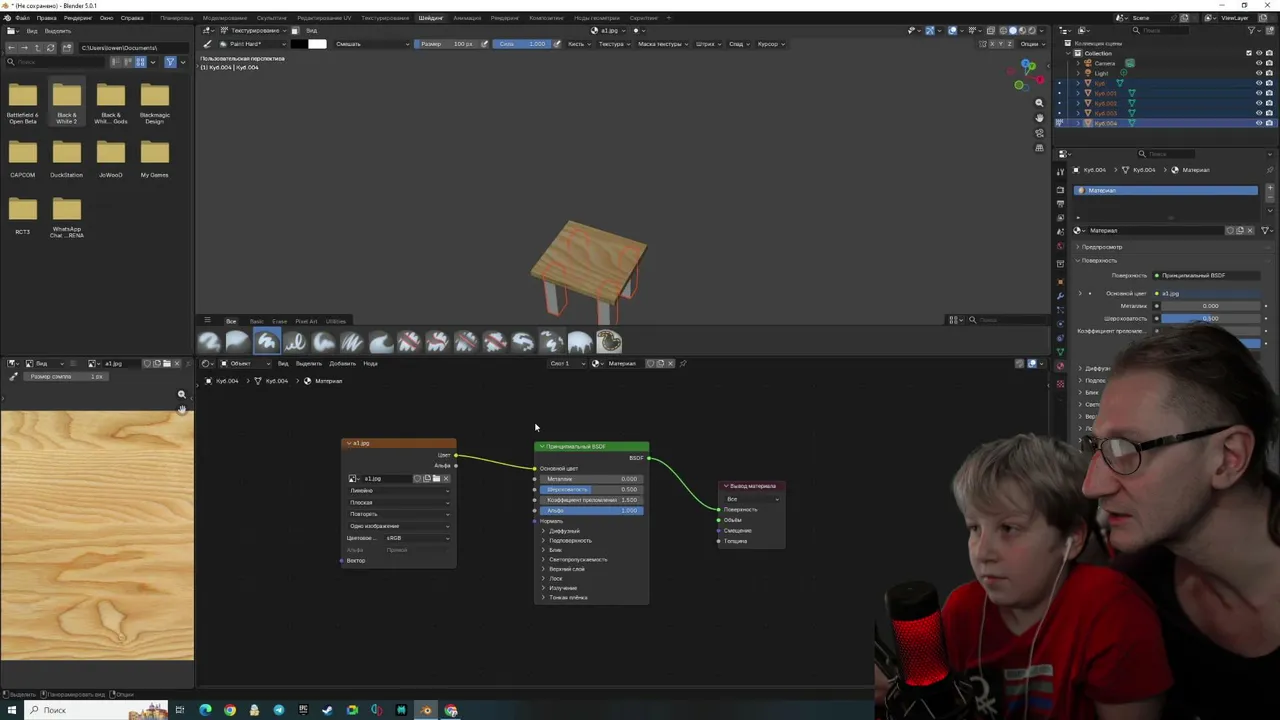Toggle viewport visibility of Camera in outliner
Screen dimensions: 1280x720
1259,63
